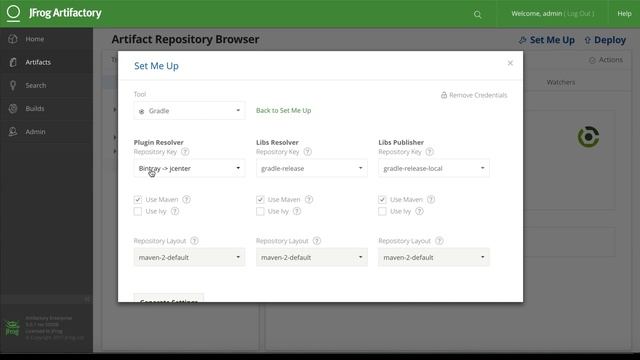This screenshot has height=360, width=640.
Task: Click help icon next to Libs Resolver Use Maven
Action: [309, 200]
